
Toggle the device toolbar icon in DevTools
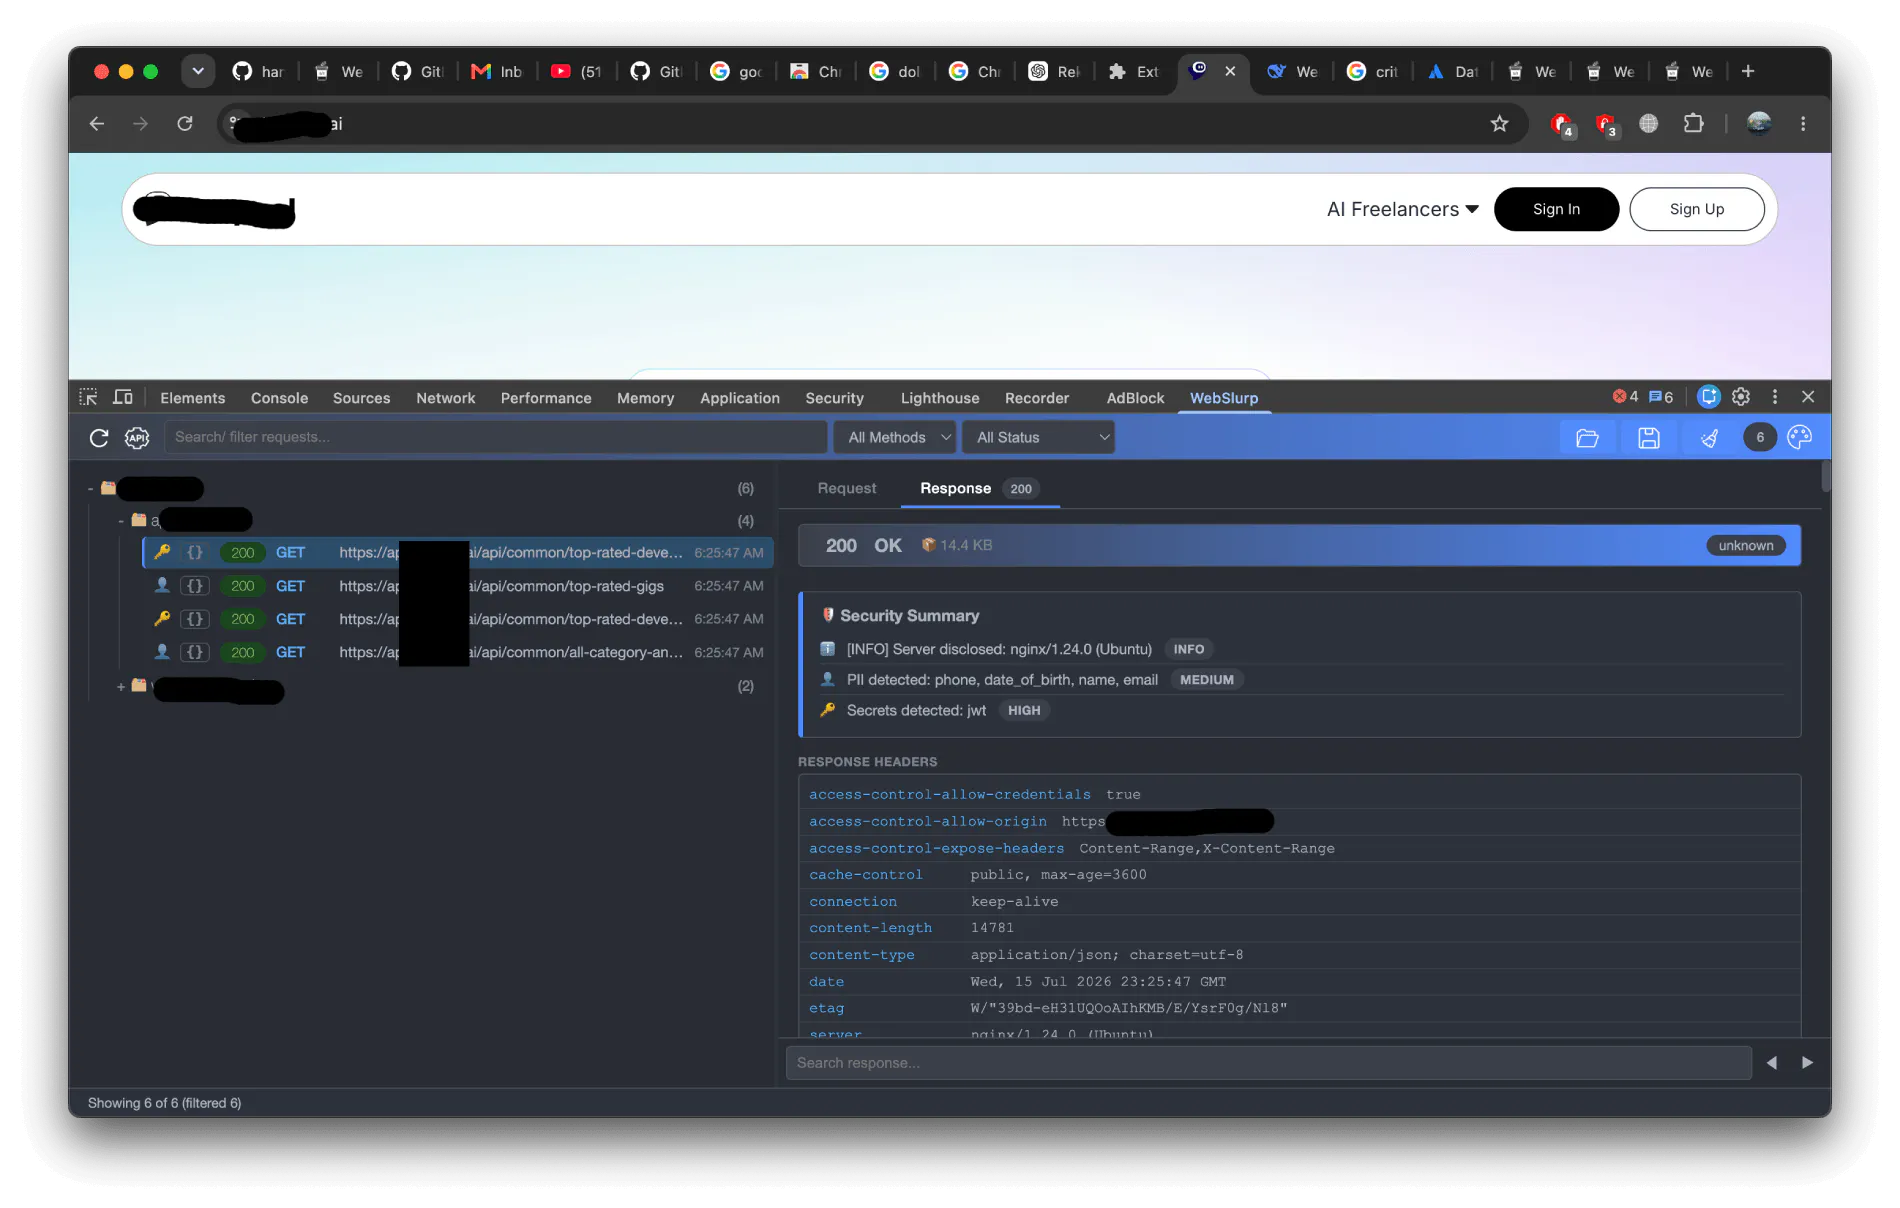(x=123, y=397)
